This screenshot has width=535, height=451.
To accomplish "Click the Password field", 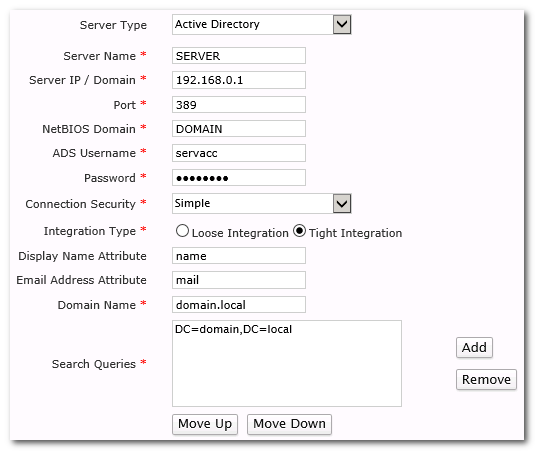I will tap(239, 178).
